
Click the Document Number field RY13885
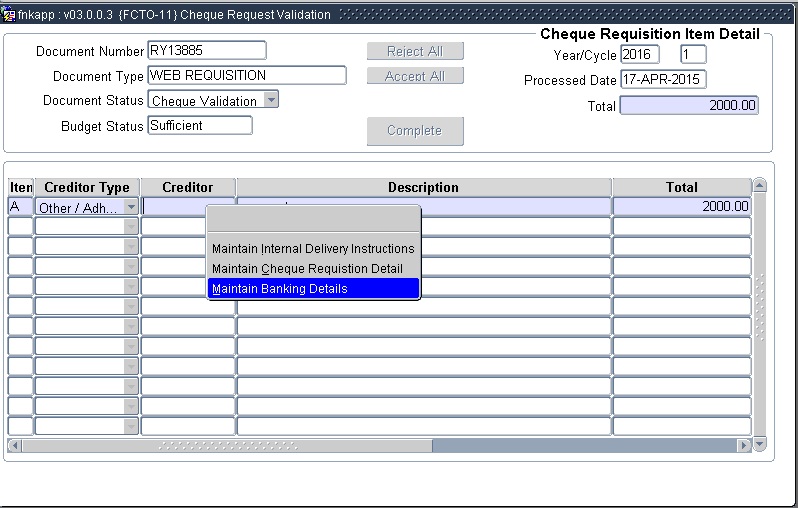pyautogui.click(x=206, y=51)
